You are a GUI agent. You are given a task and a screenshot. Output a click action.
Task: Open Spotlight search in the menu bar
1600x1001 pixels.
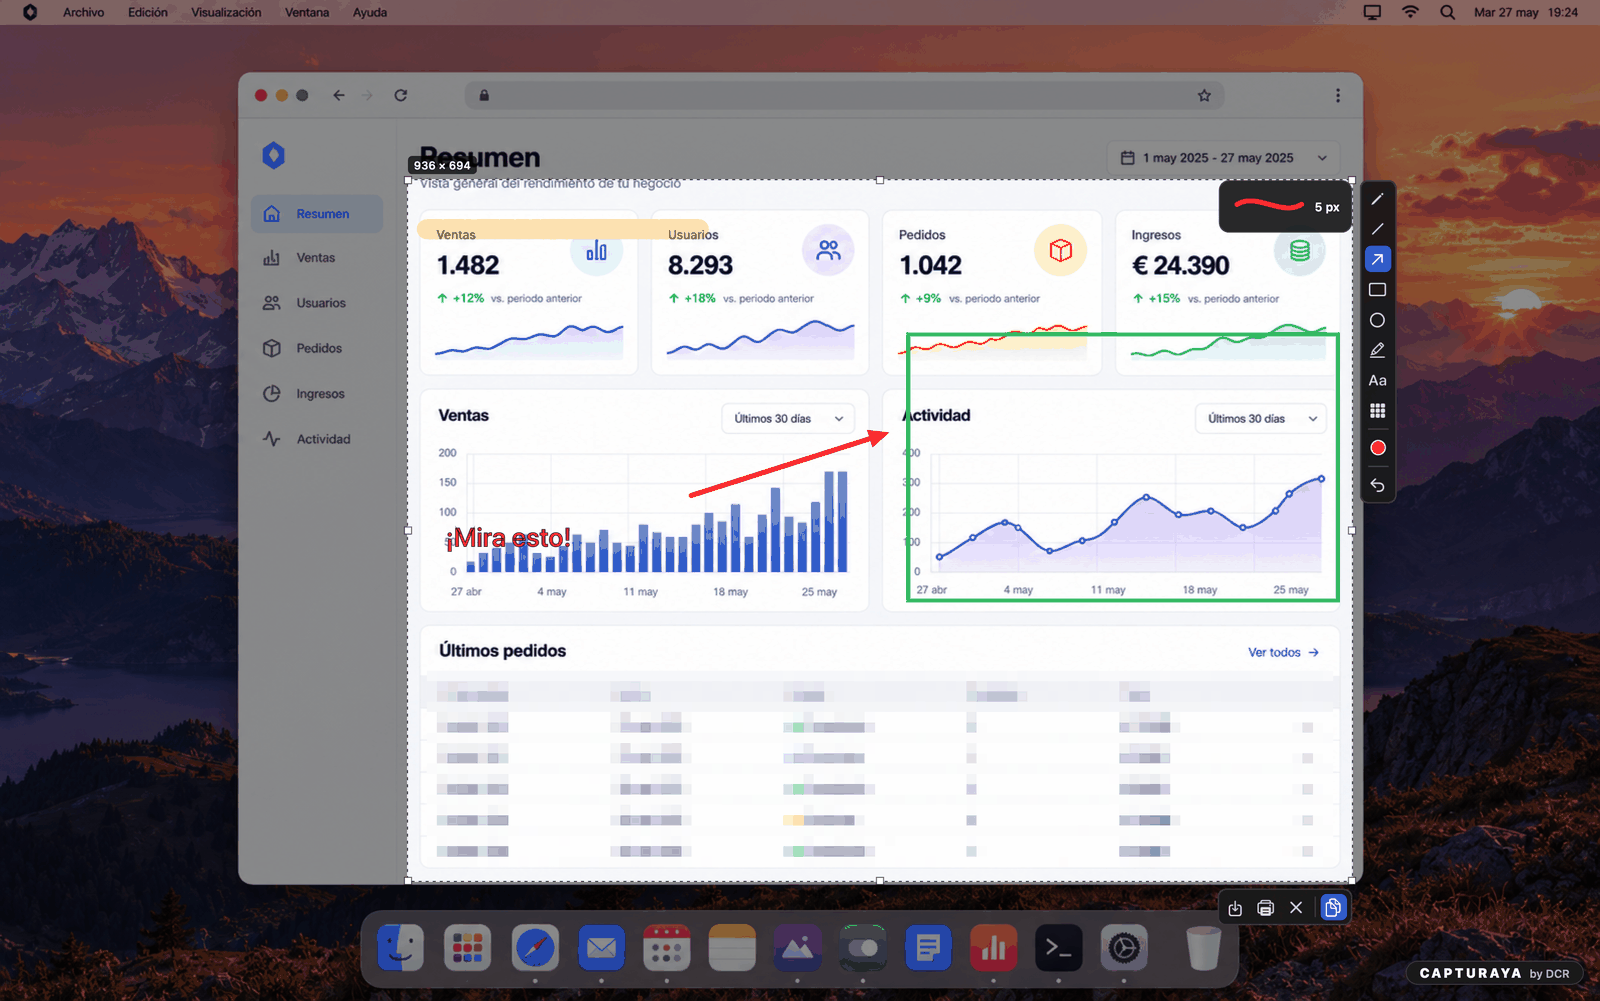[x=1447, y=12]
